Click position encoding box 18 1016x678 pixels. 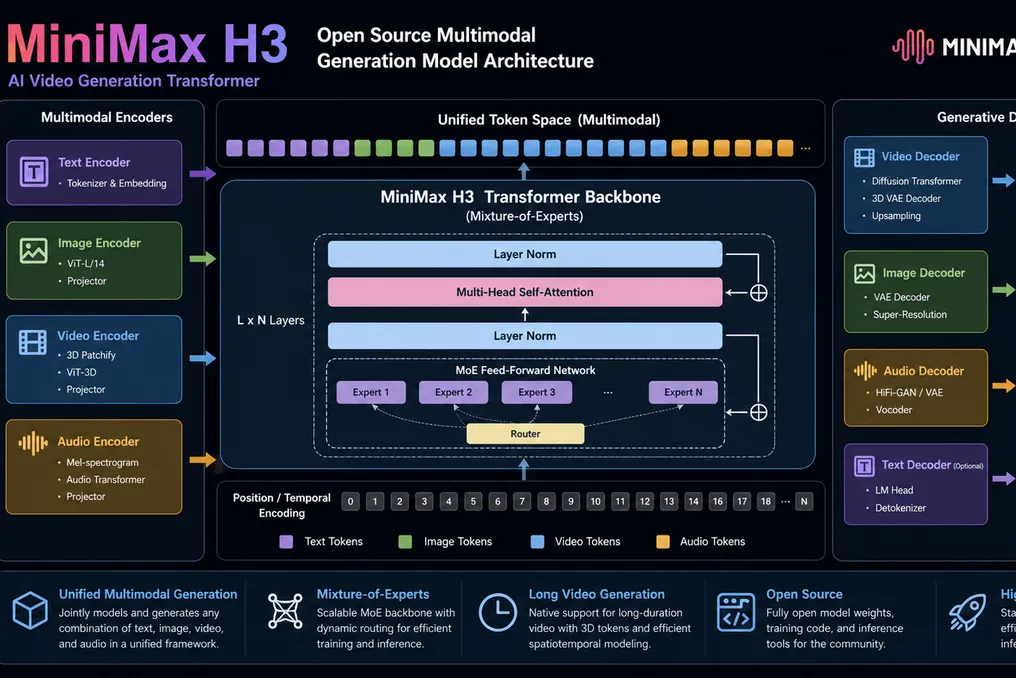tap(766, 501)
